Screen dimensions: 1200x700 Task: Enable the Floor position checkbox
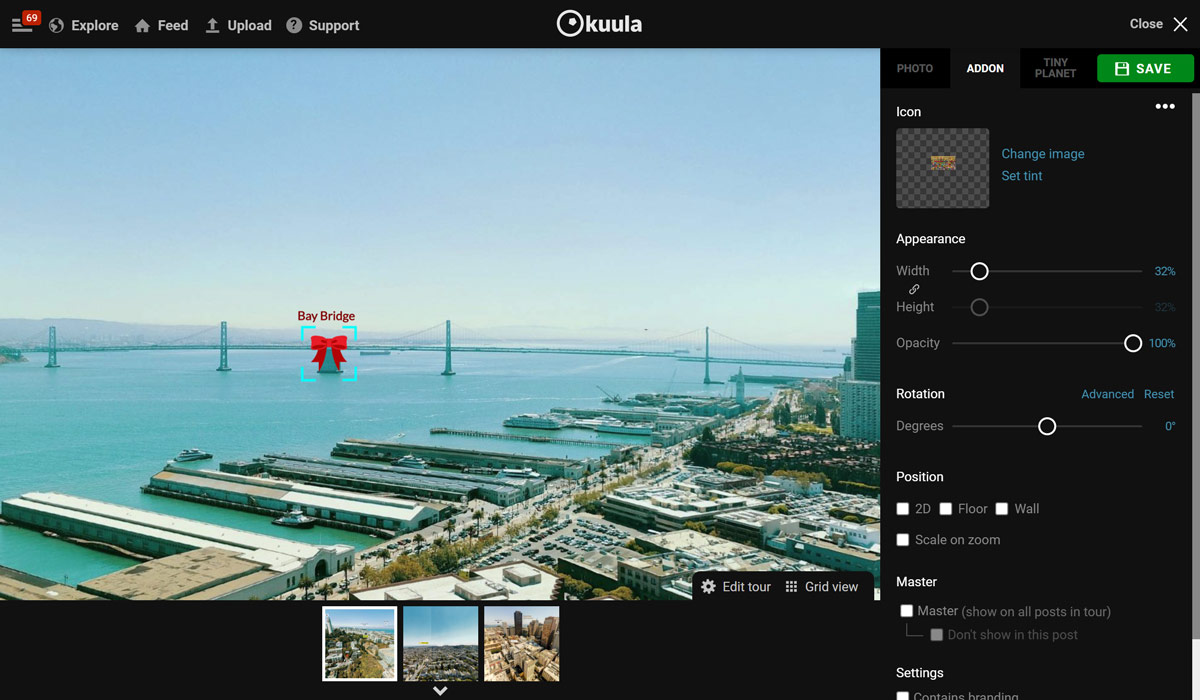click(x=946, y=509)
